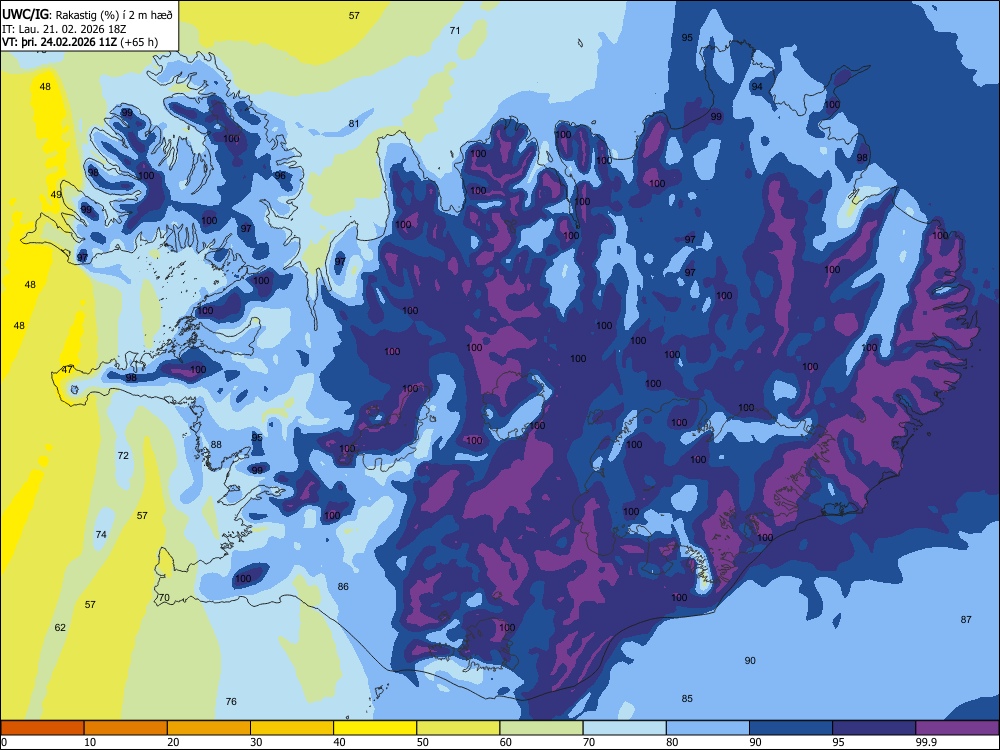
Task: Click the map value '70' on the southwest peninsula
Action: coord(164,598)
